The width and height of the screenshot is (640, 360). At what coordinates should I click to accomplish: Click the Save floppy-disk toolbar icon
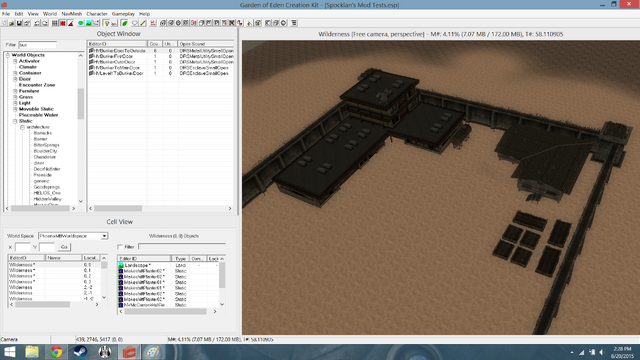click(x=19, y=23)
